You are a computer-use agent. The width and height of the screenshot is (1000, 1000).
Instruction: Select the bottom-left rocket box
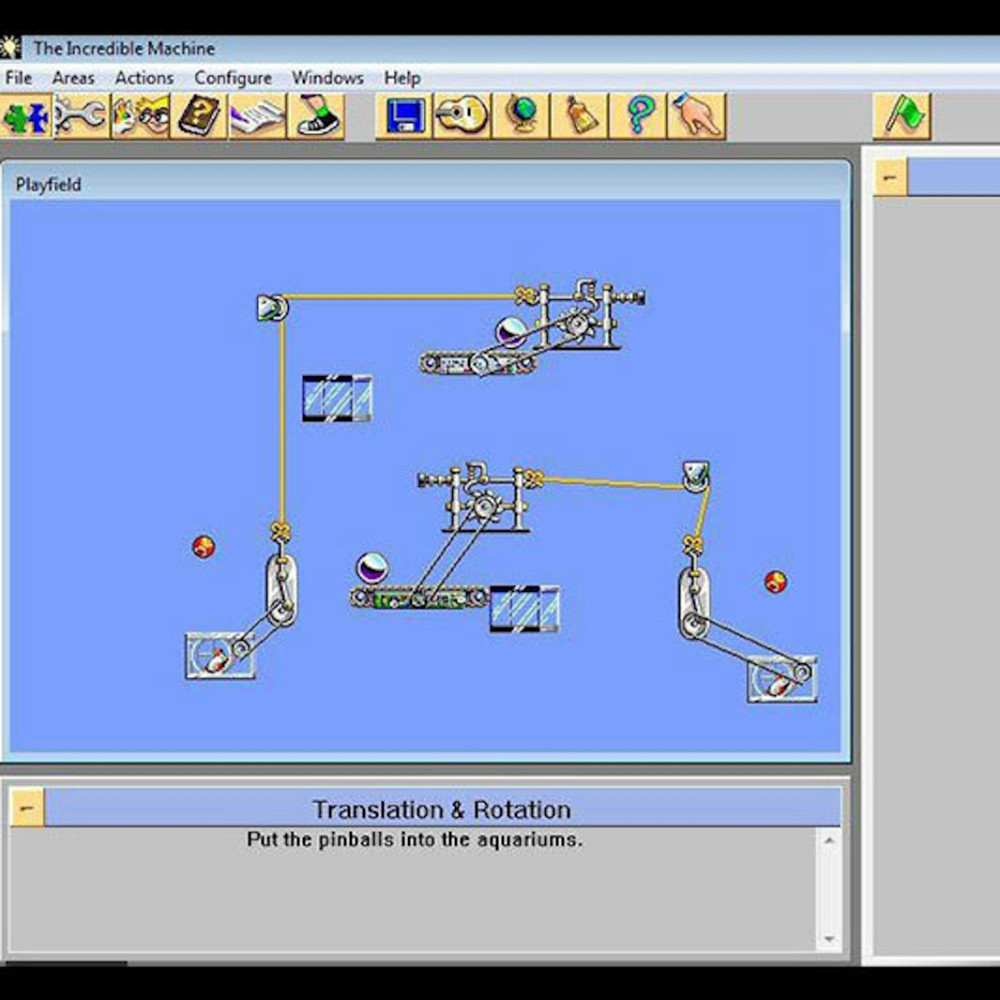pyautogui.click(x=220, y=656)
